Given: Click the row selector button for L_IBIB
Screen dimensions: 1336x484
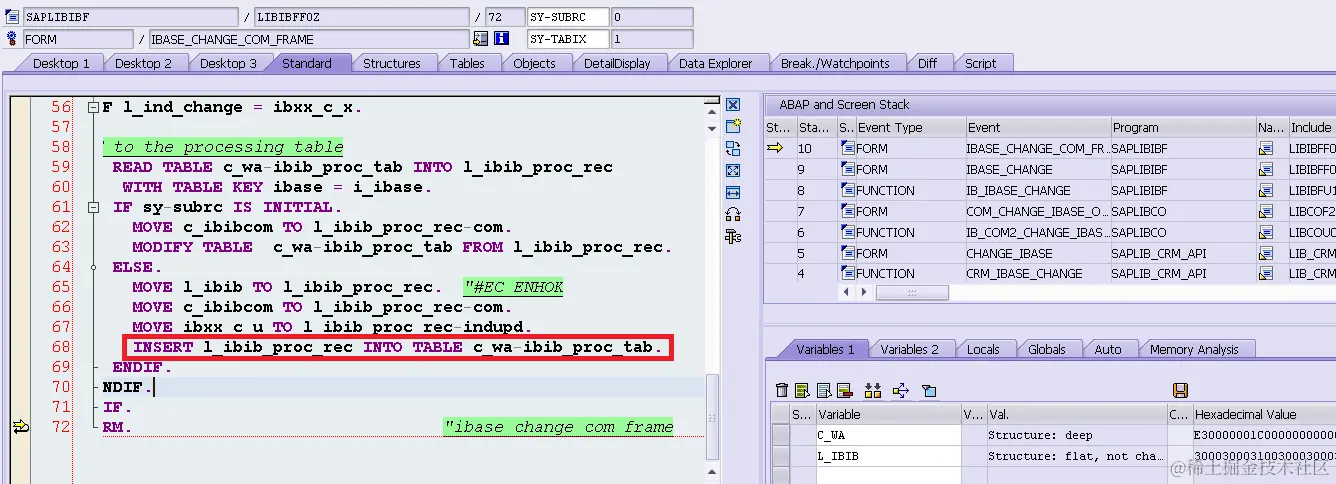Looking at the screenshot, I should coord(780,456).
